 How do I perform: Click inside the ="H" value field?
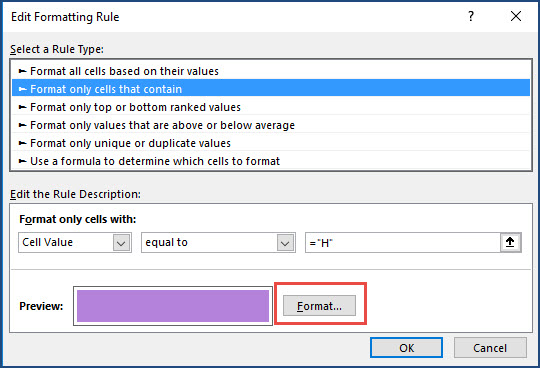click(x=403, y=243)
